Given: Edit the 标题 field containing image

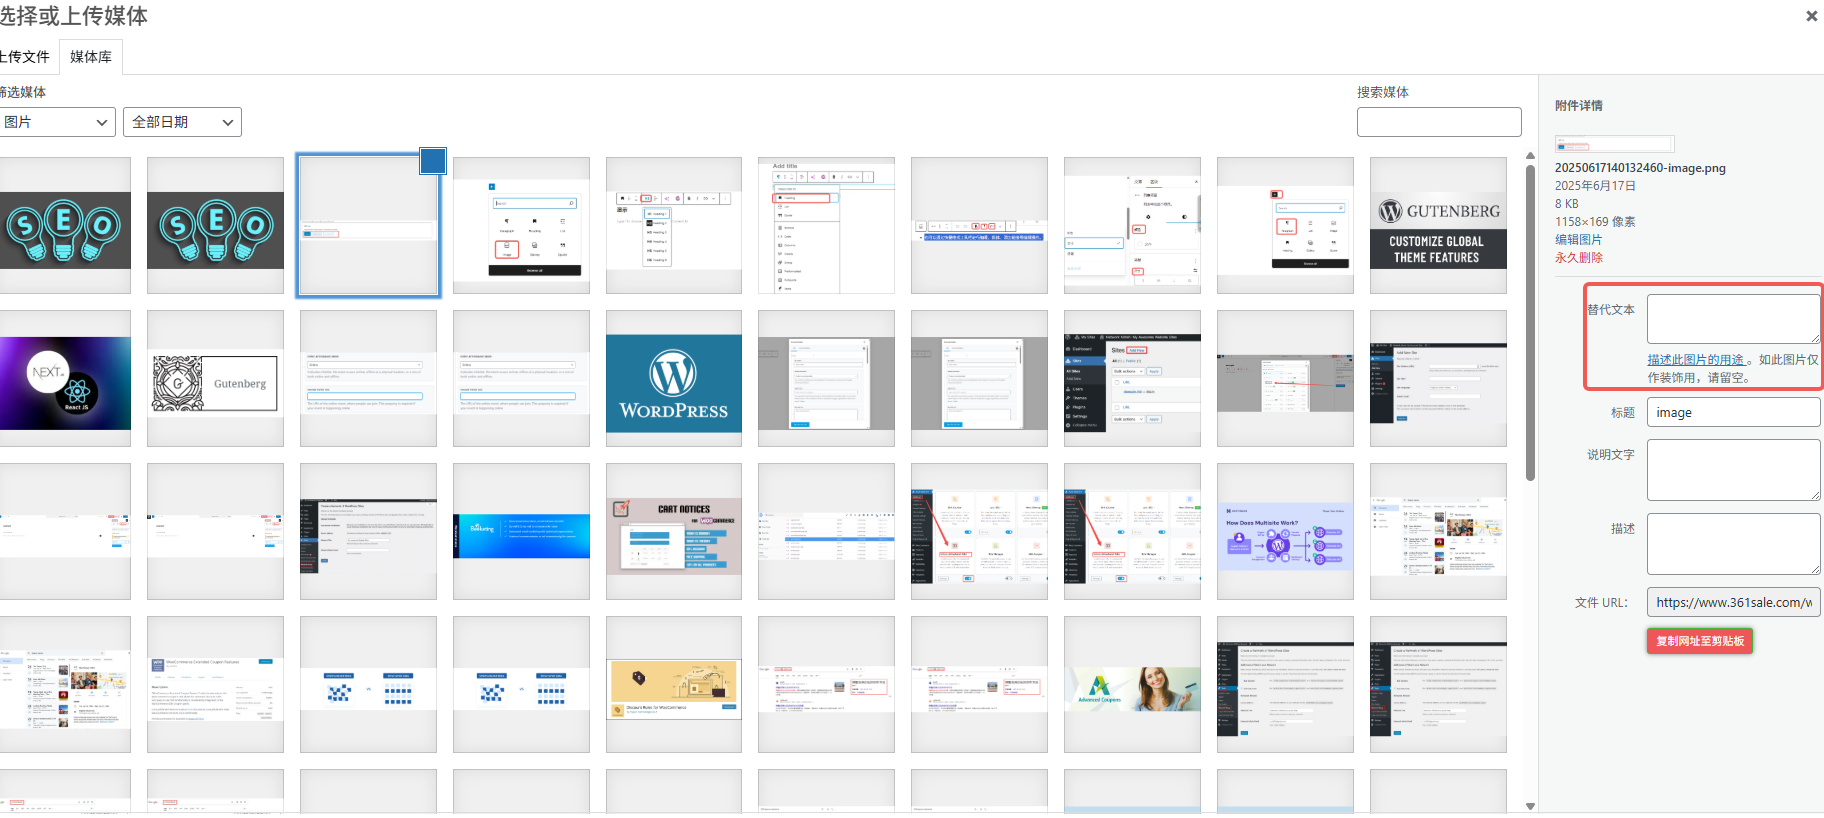Looking at the screenshot, I should coord(1734,412).
